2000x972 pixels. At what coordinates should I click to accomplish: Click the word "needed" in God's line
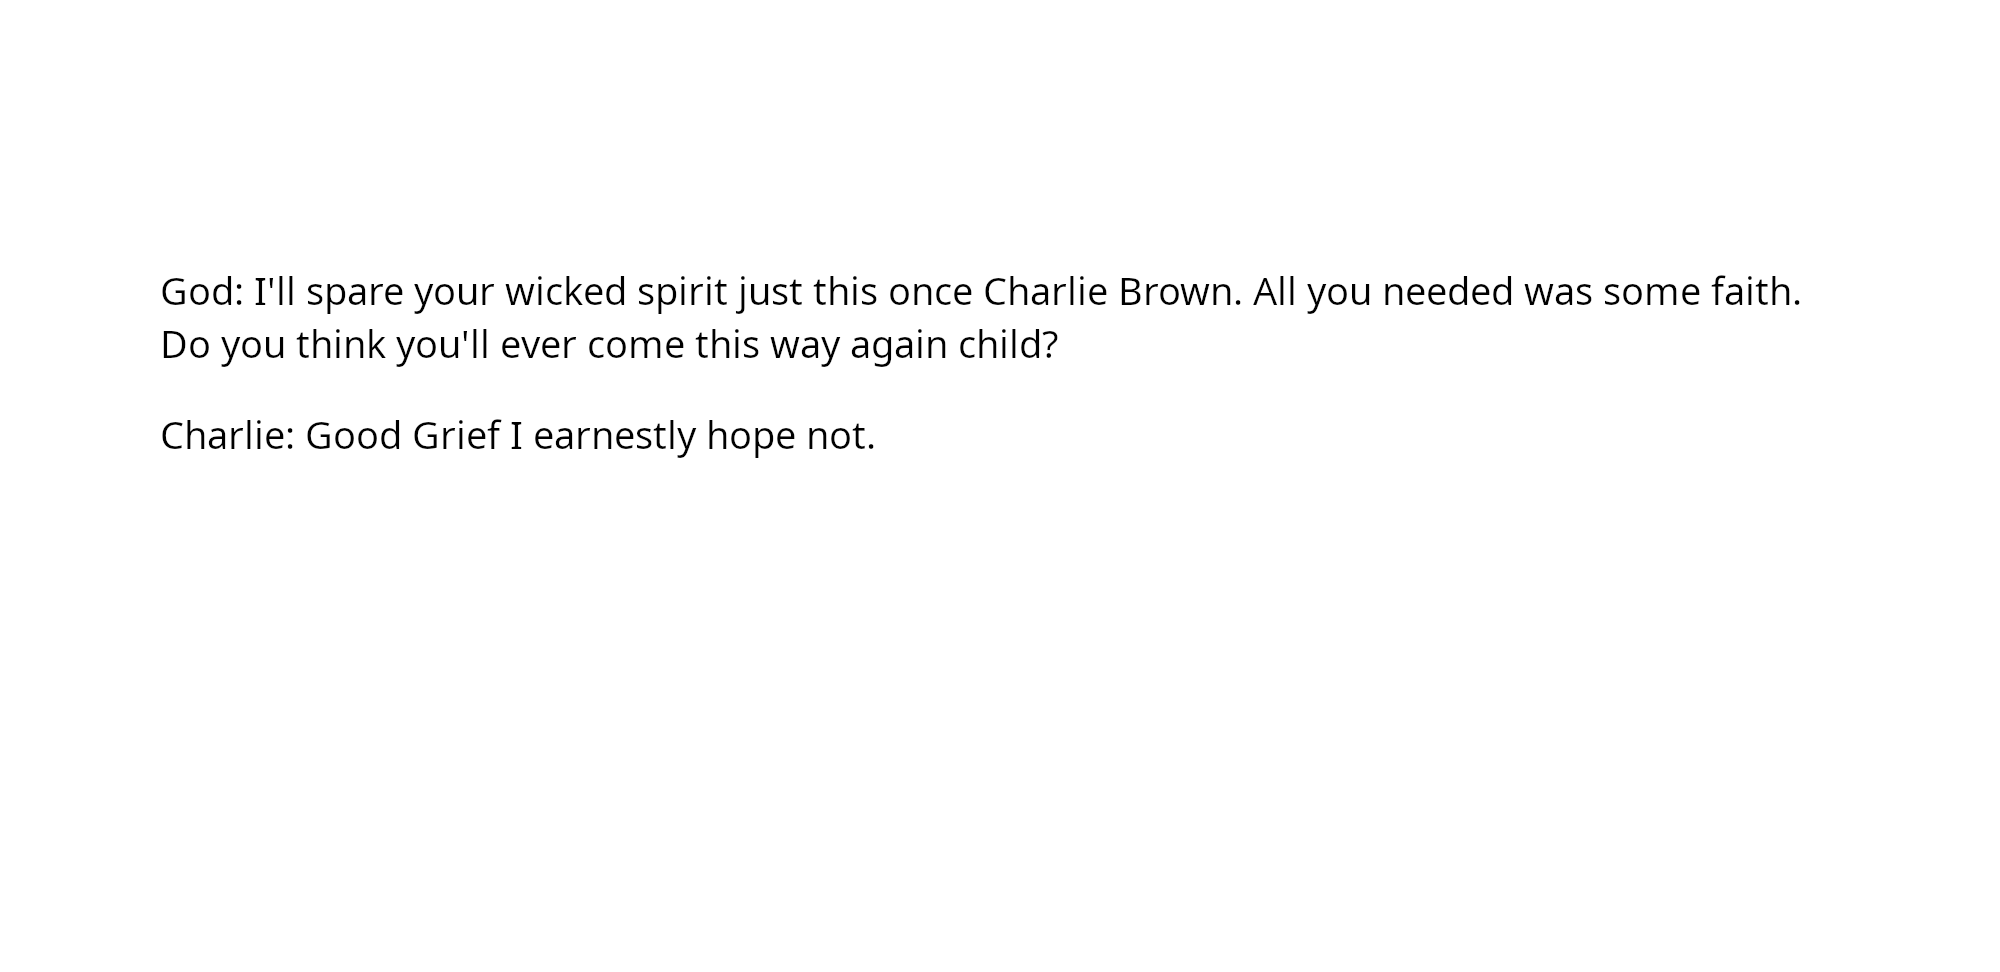pos(1447,292)
